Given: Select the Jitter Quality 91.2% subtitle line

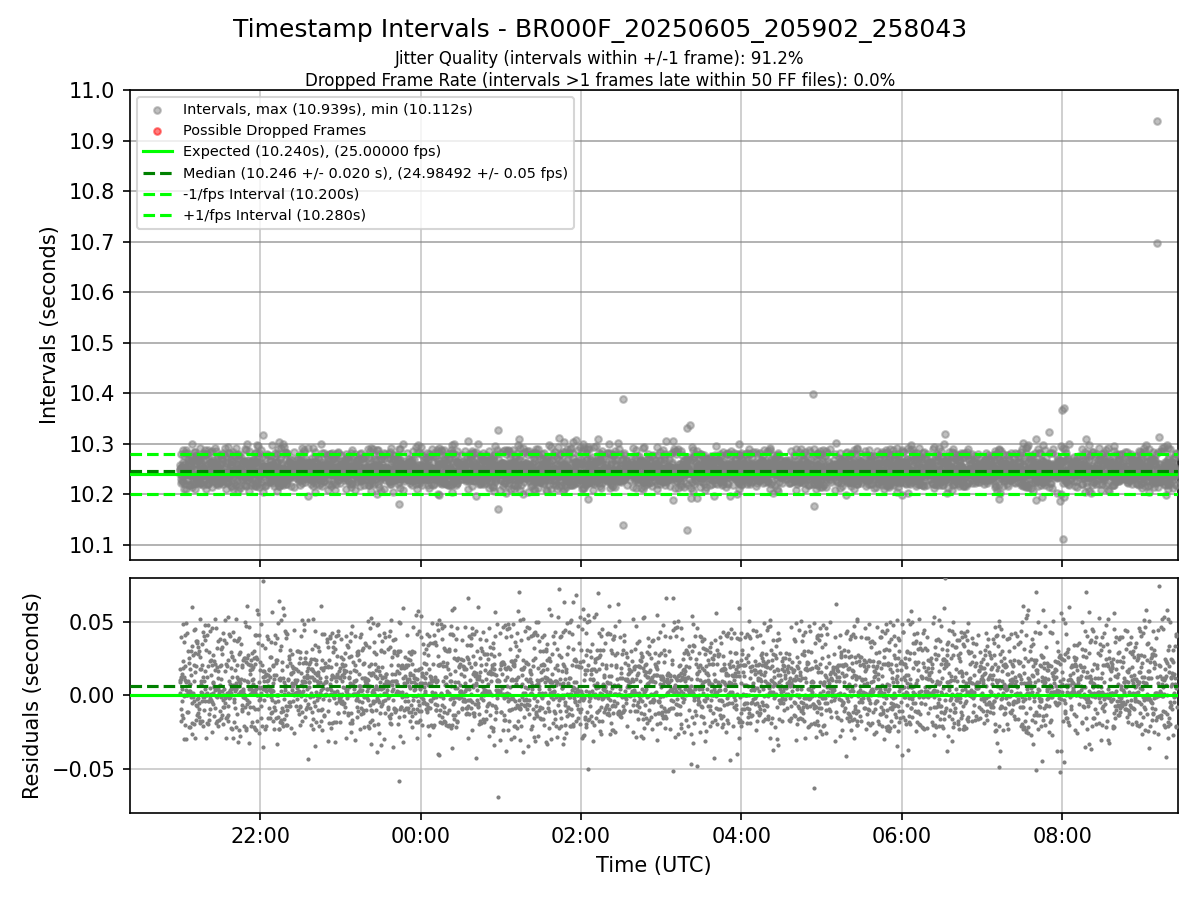Looking at the screenshot, I should 599,59.
